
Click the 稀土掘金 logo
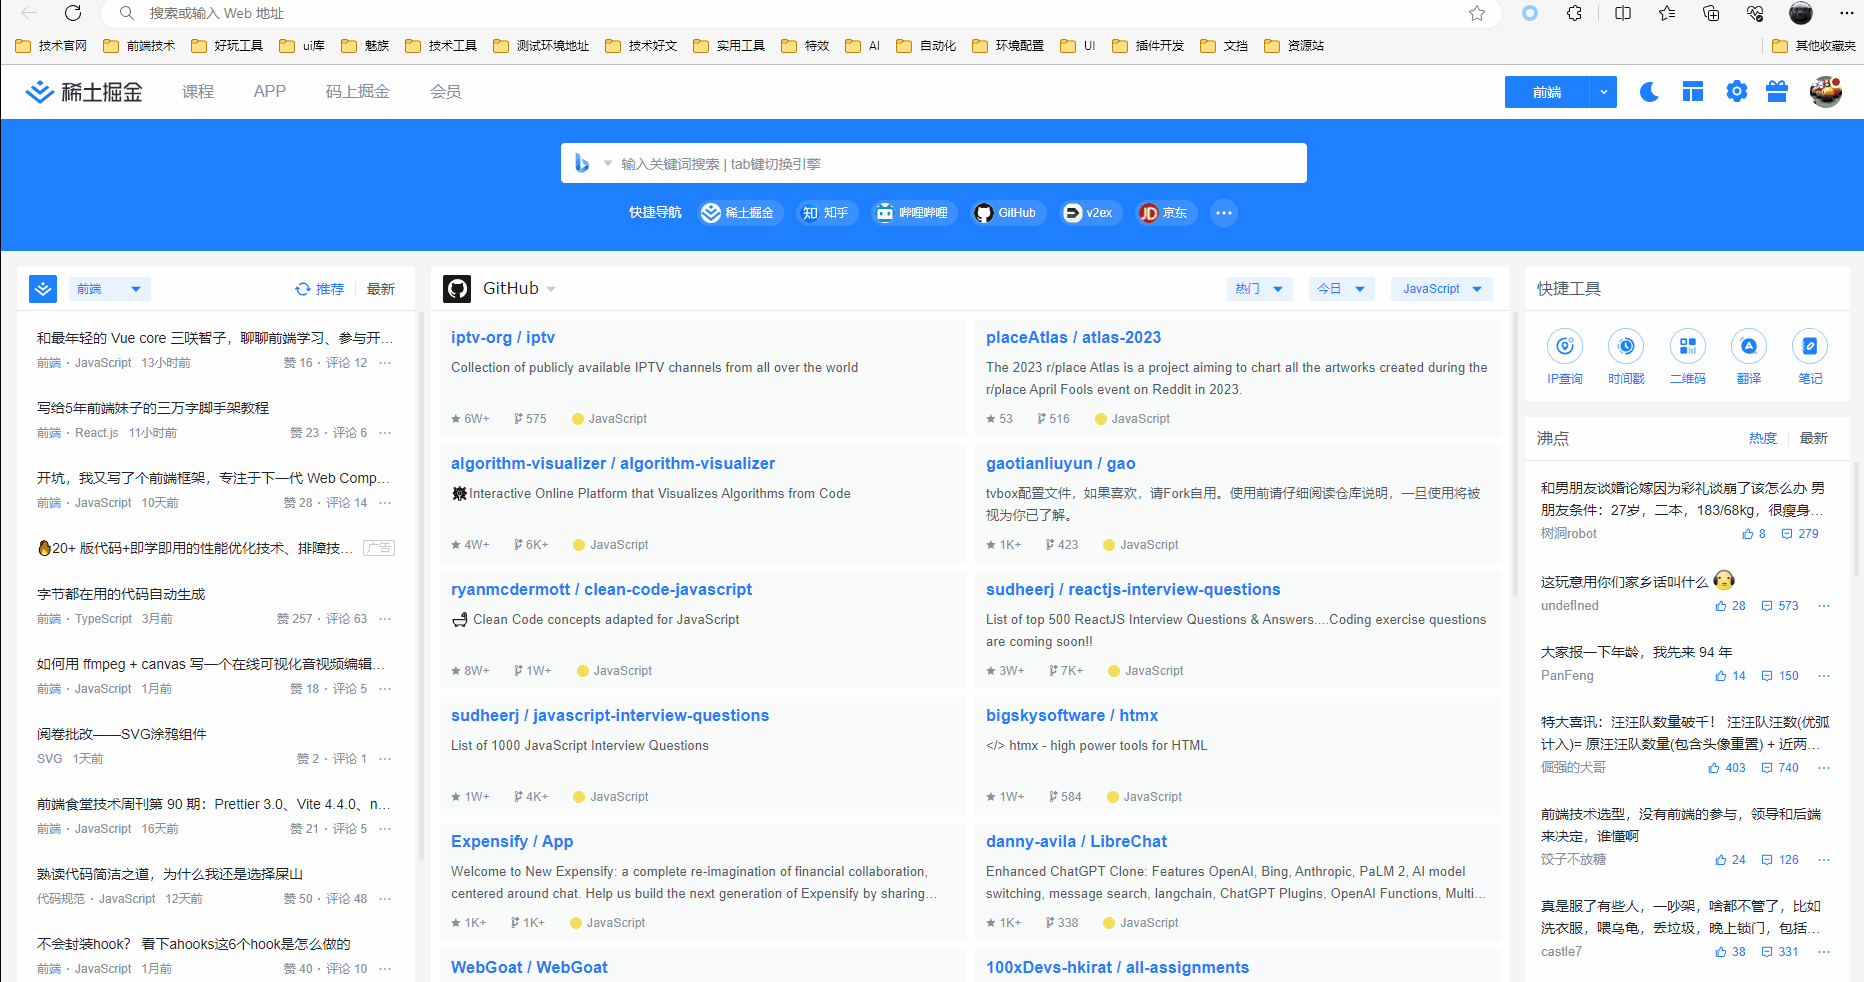coord(84,92)
